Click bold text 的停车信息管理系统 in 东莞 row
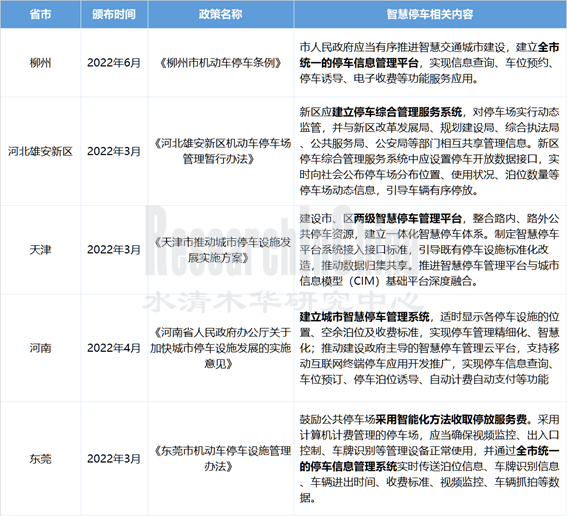This screenshot has height=516, width=567. pos(348,466)
